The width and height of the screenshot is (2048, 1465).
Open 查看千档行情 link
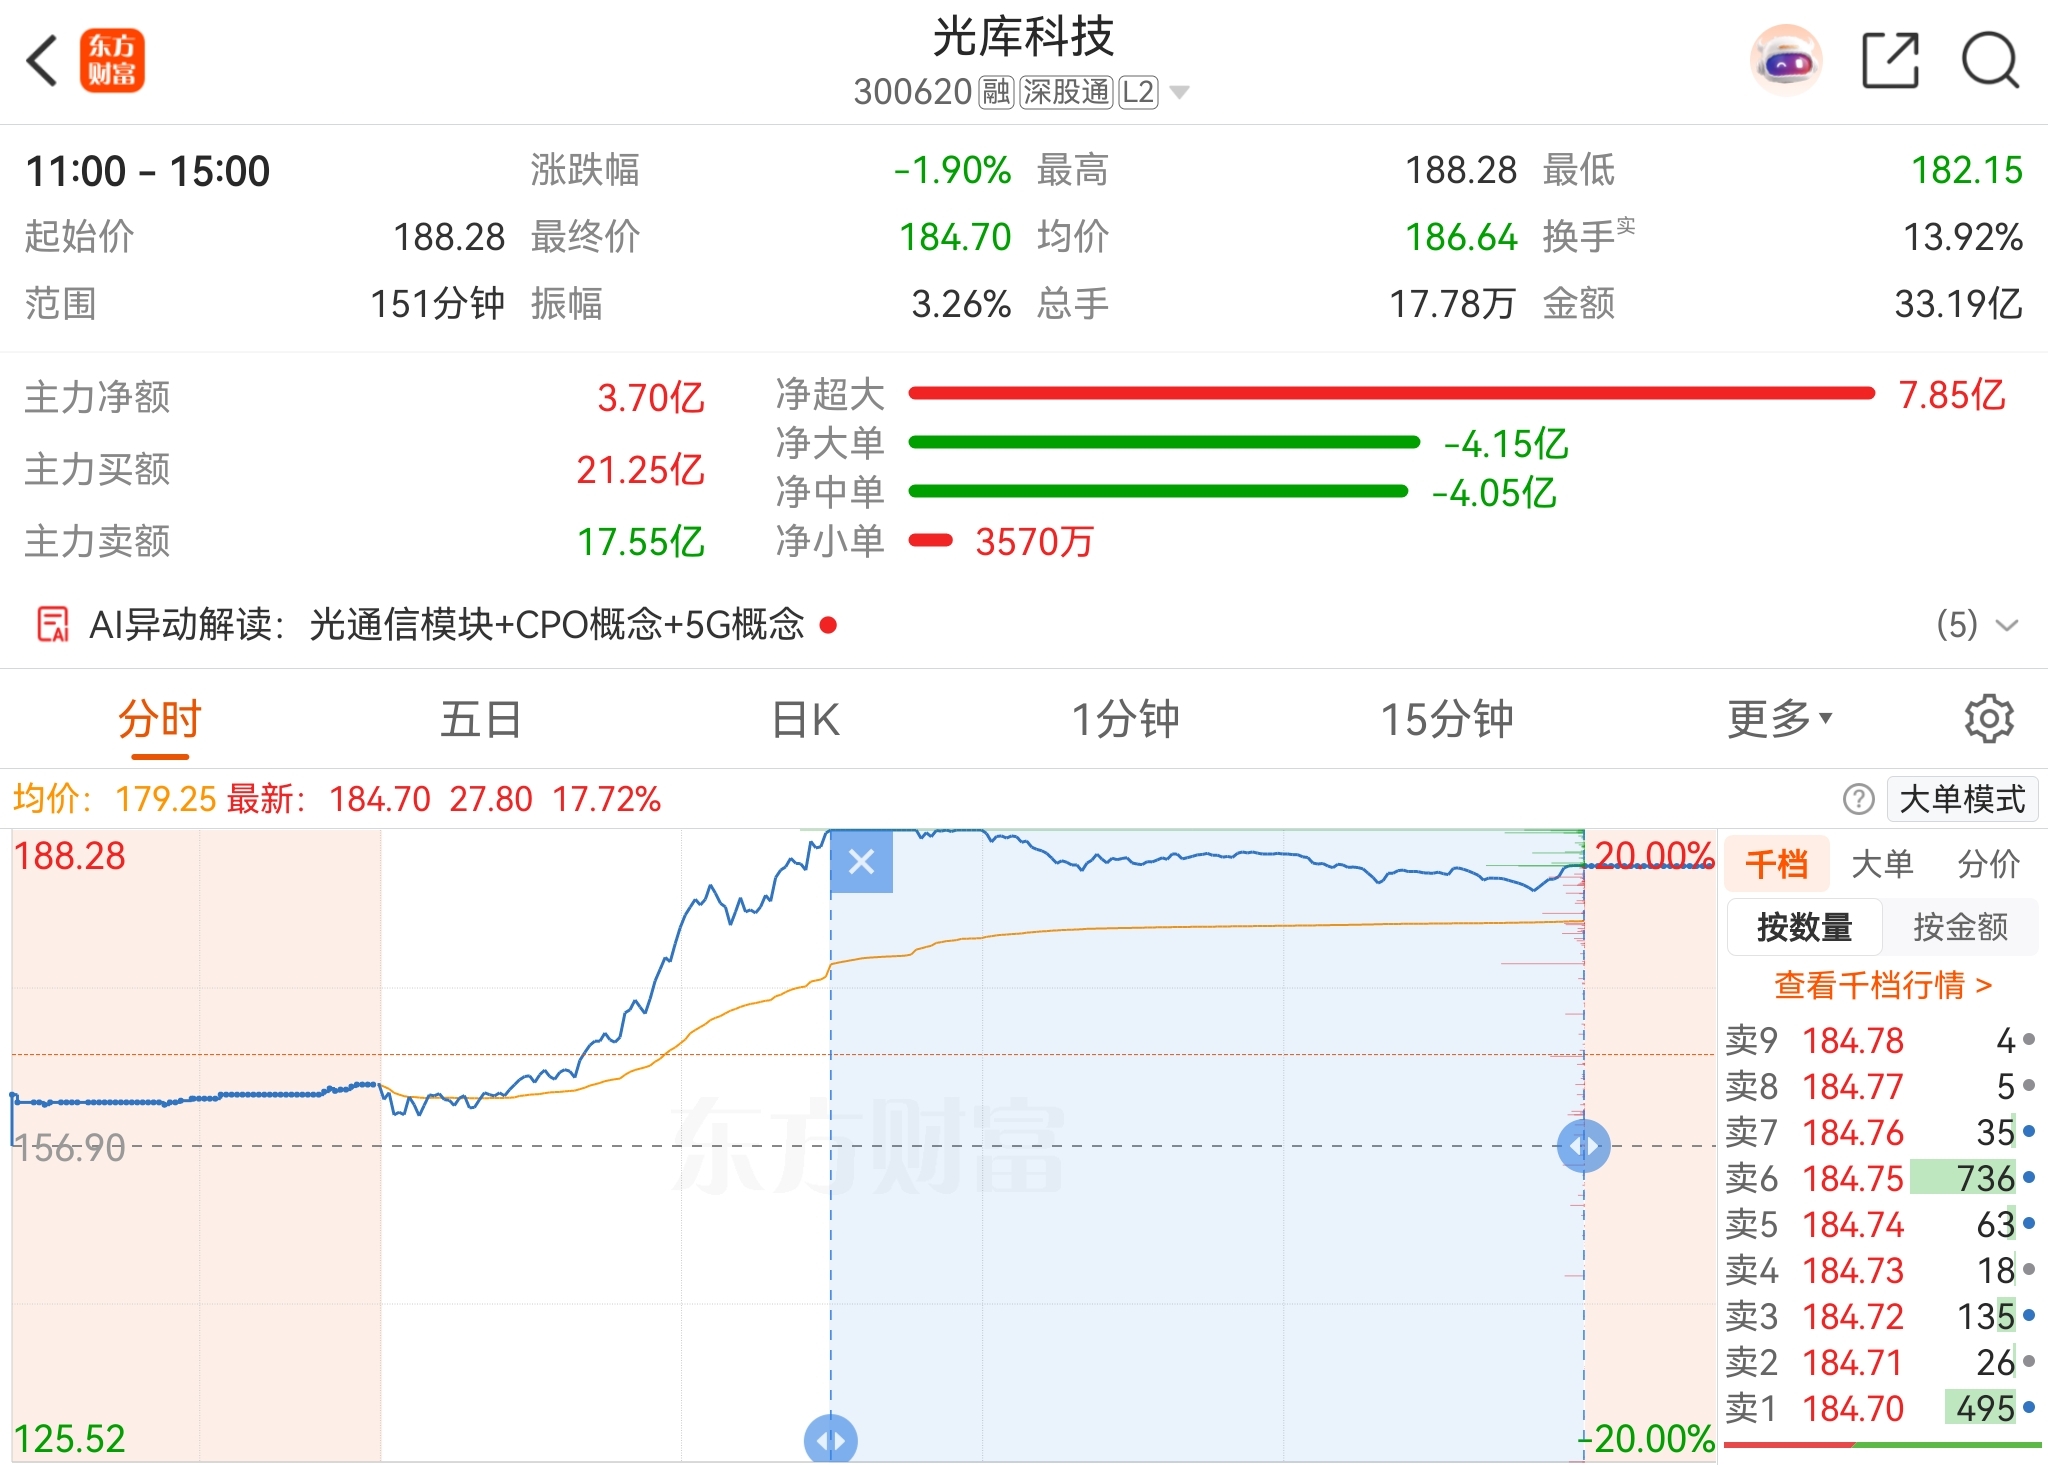pos(1882,985)
